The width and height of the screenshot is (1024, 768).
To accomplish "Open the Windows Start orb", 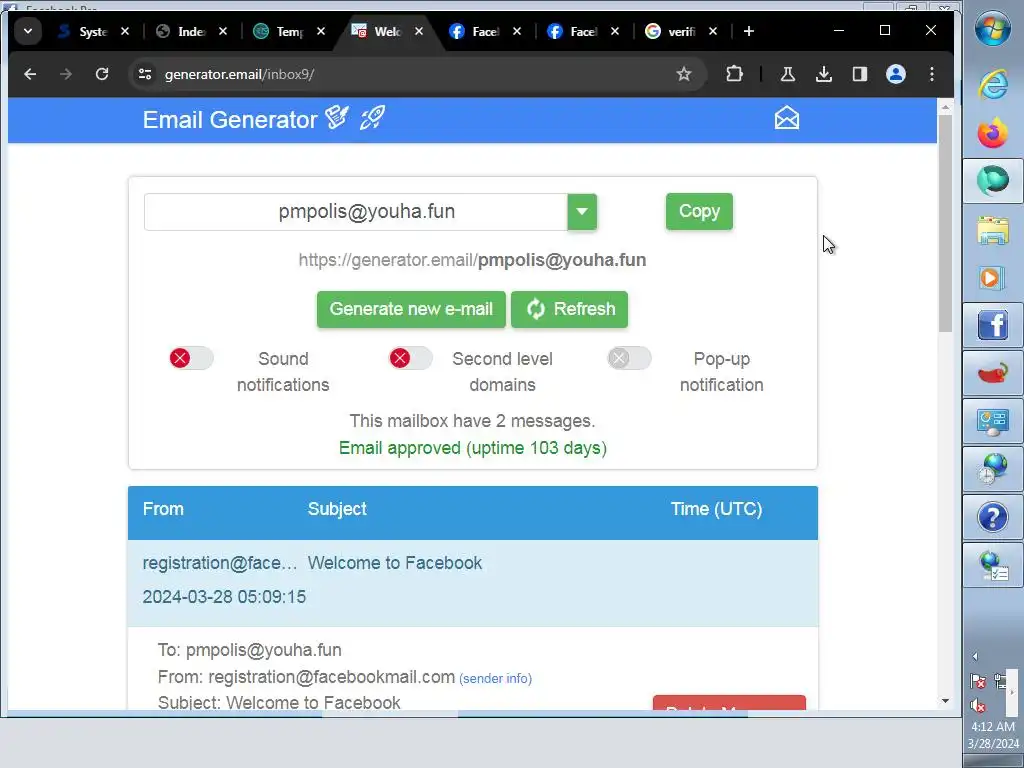I will tap(993, 27).
